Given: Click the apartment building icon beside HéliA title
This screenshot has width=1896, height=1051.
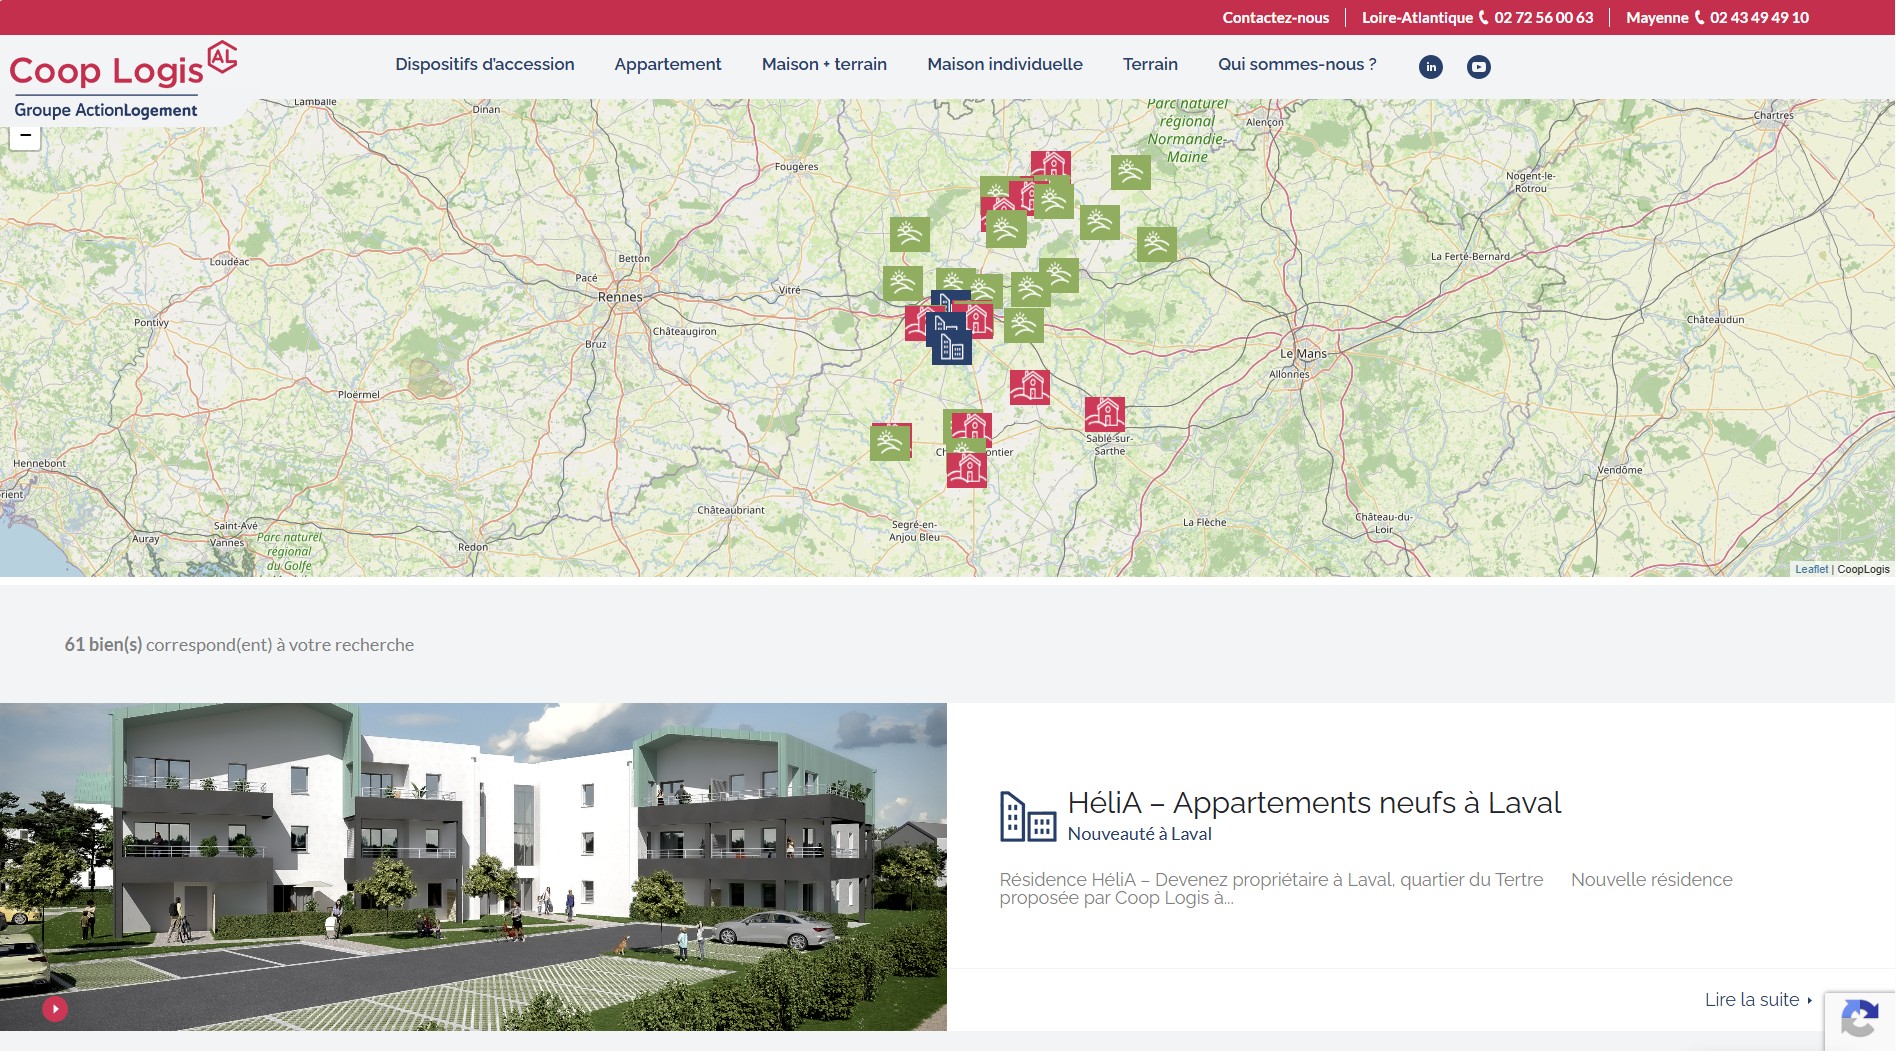Looking at the screenshot, I should click(x=1028, y=817).
